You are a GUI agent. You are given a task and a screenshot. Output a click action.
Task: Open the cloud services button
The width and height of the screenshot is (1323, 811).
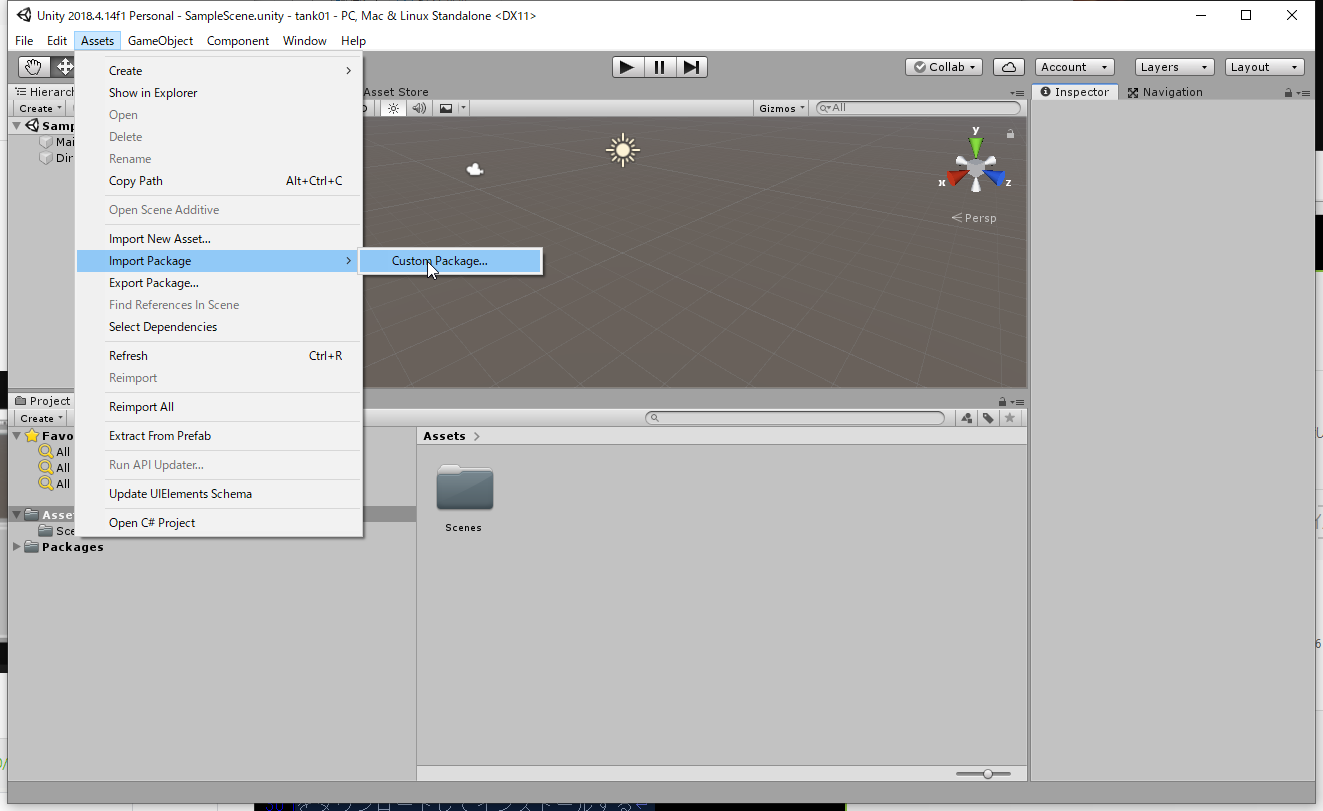point(1009,67)
